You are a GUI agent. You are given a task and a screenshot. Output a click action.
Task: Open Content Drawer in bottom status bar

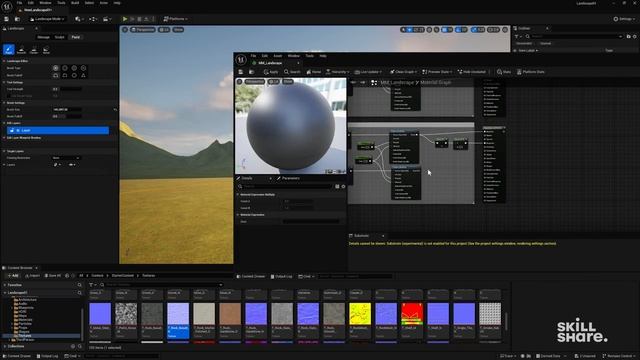[x=17, y=356]
